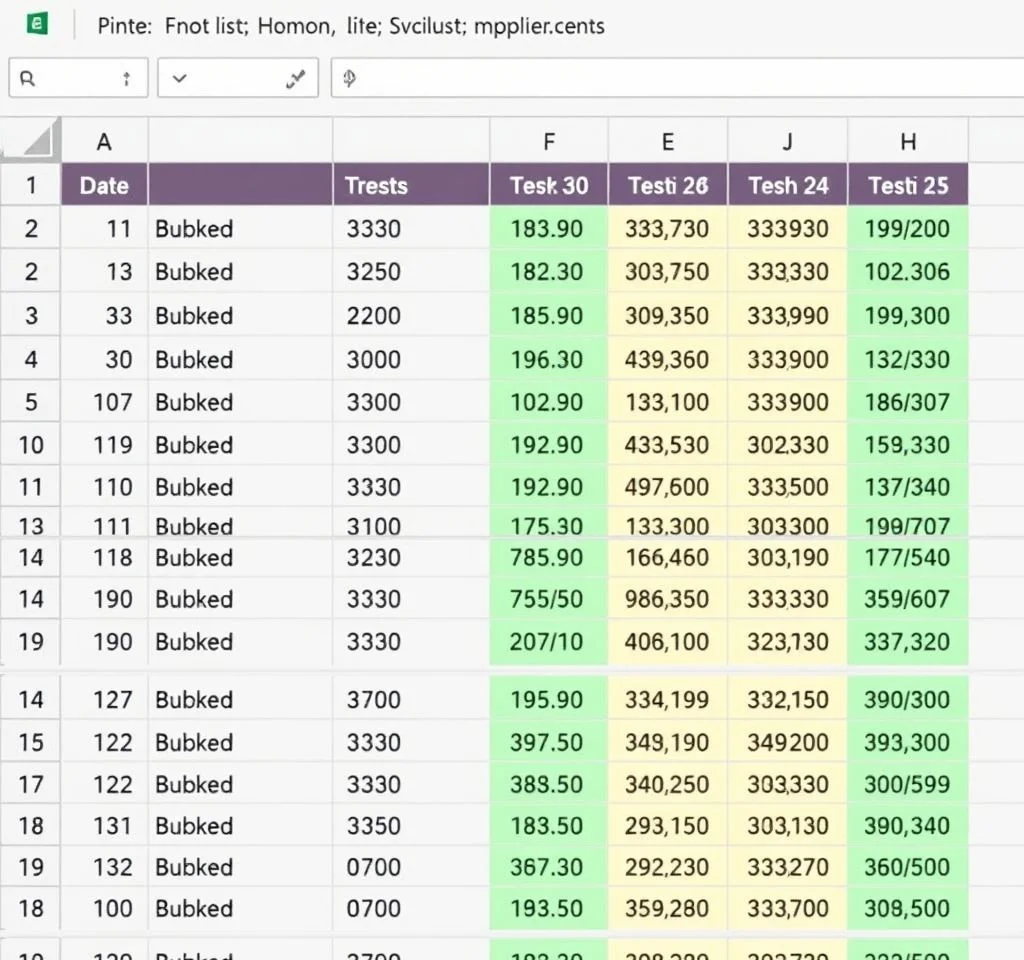The height and width of the screenshot is (960, 1024).
Task: Click the up-down arrow in name box
Action: coord(126,79)
